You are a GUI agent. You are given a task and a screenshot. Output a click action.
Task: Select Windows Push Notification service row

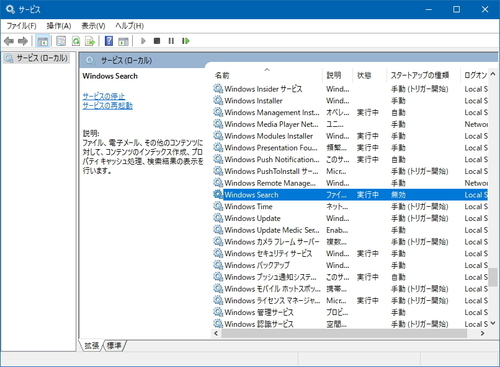click(x=350, y=159)
